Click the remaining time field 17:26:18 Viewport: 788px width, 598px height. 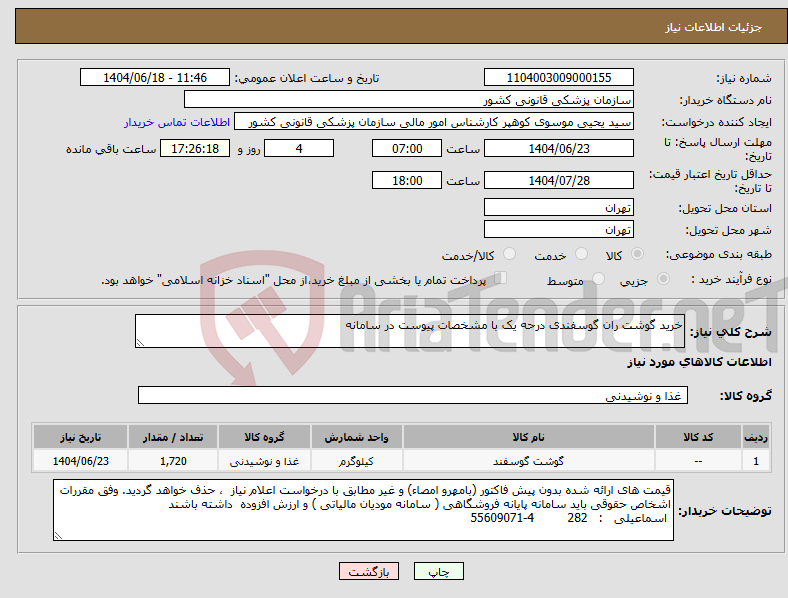point(195,149)
